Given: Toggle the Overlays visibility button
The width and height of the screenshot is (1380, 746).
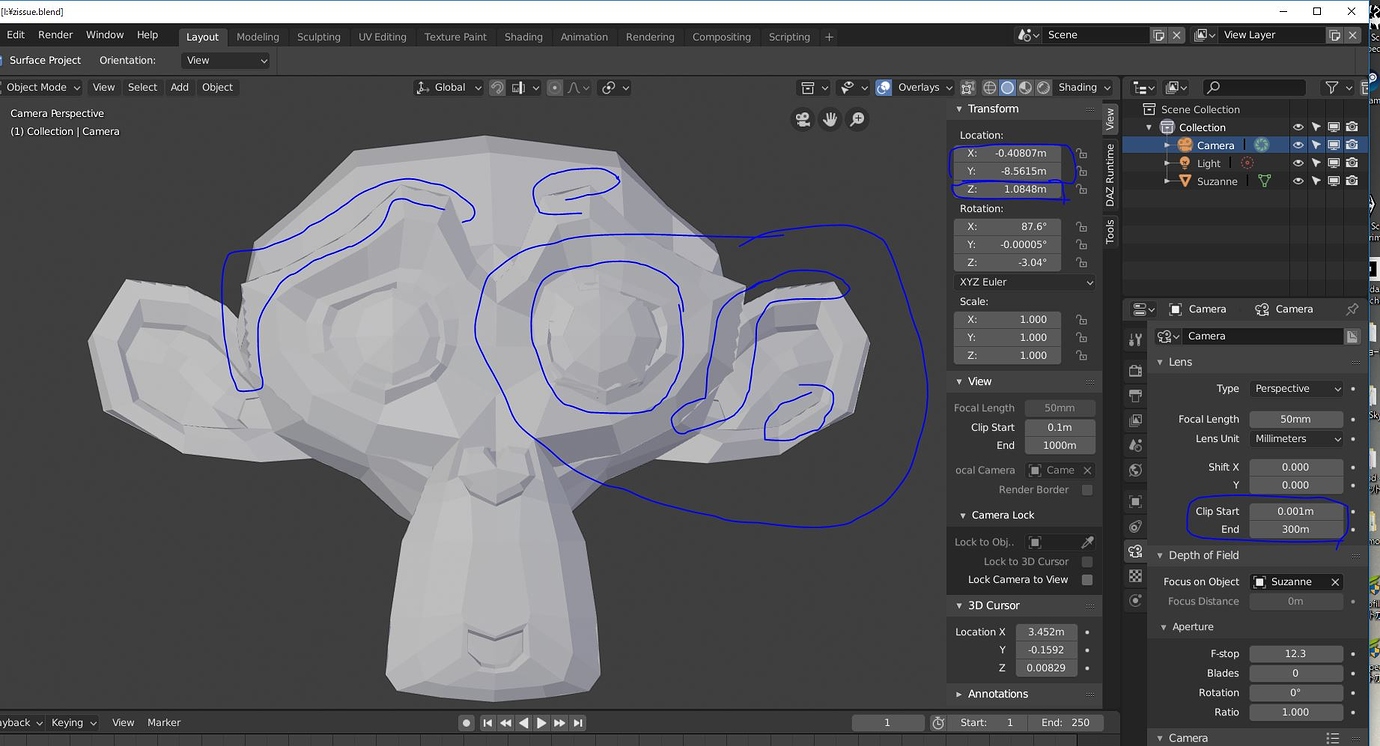Looking at the screenshot, I should [884, 88].
